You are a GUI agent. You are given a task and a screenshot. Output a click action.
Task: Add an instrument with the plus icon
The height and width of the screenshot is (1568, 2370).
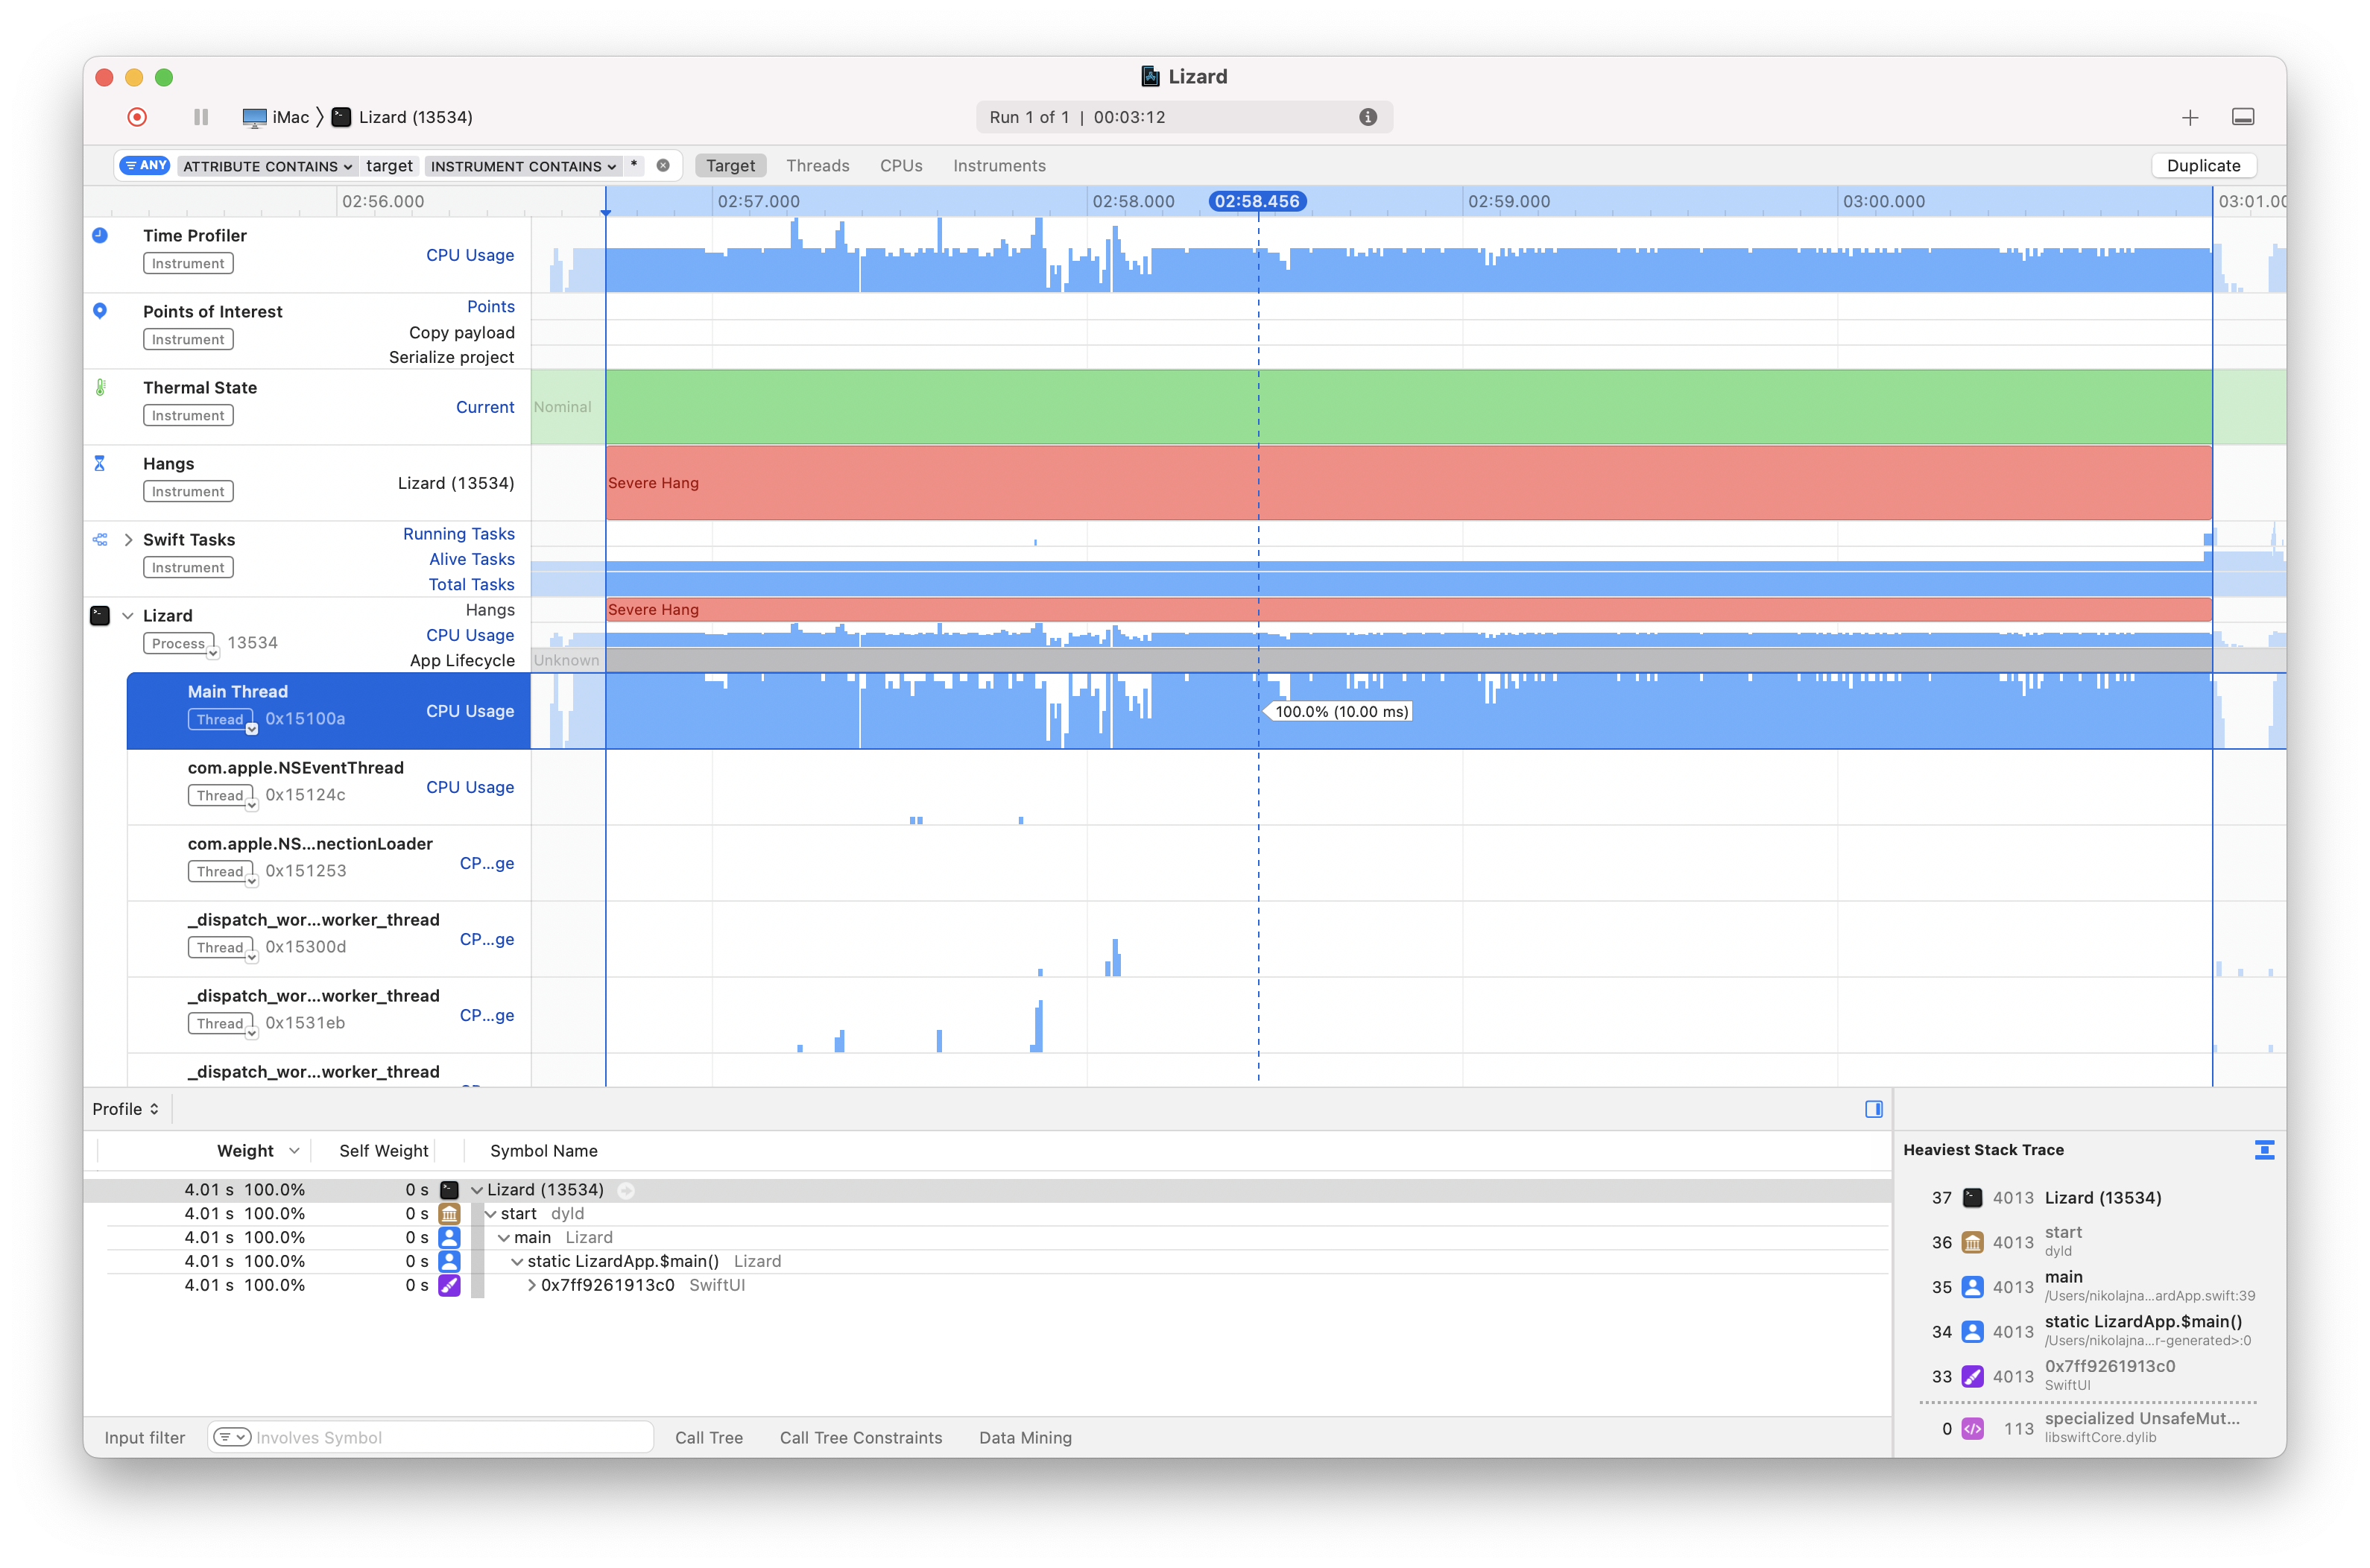[2189, 118]
